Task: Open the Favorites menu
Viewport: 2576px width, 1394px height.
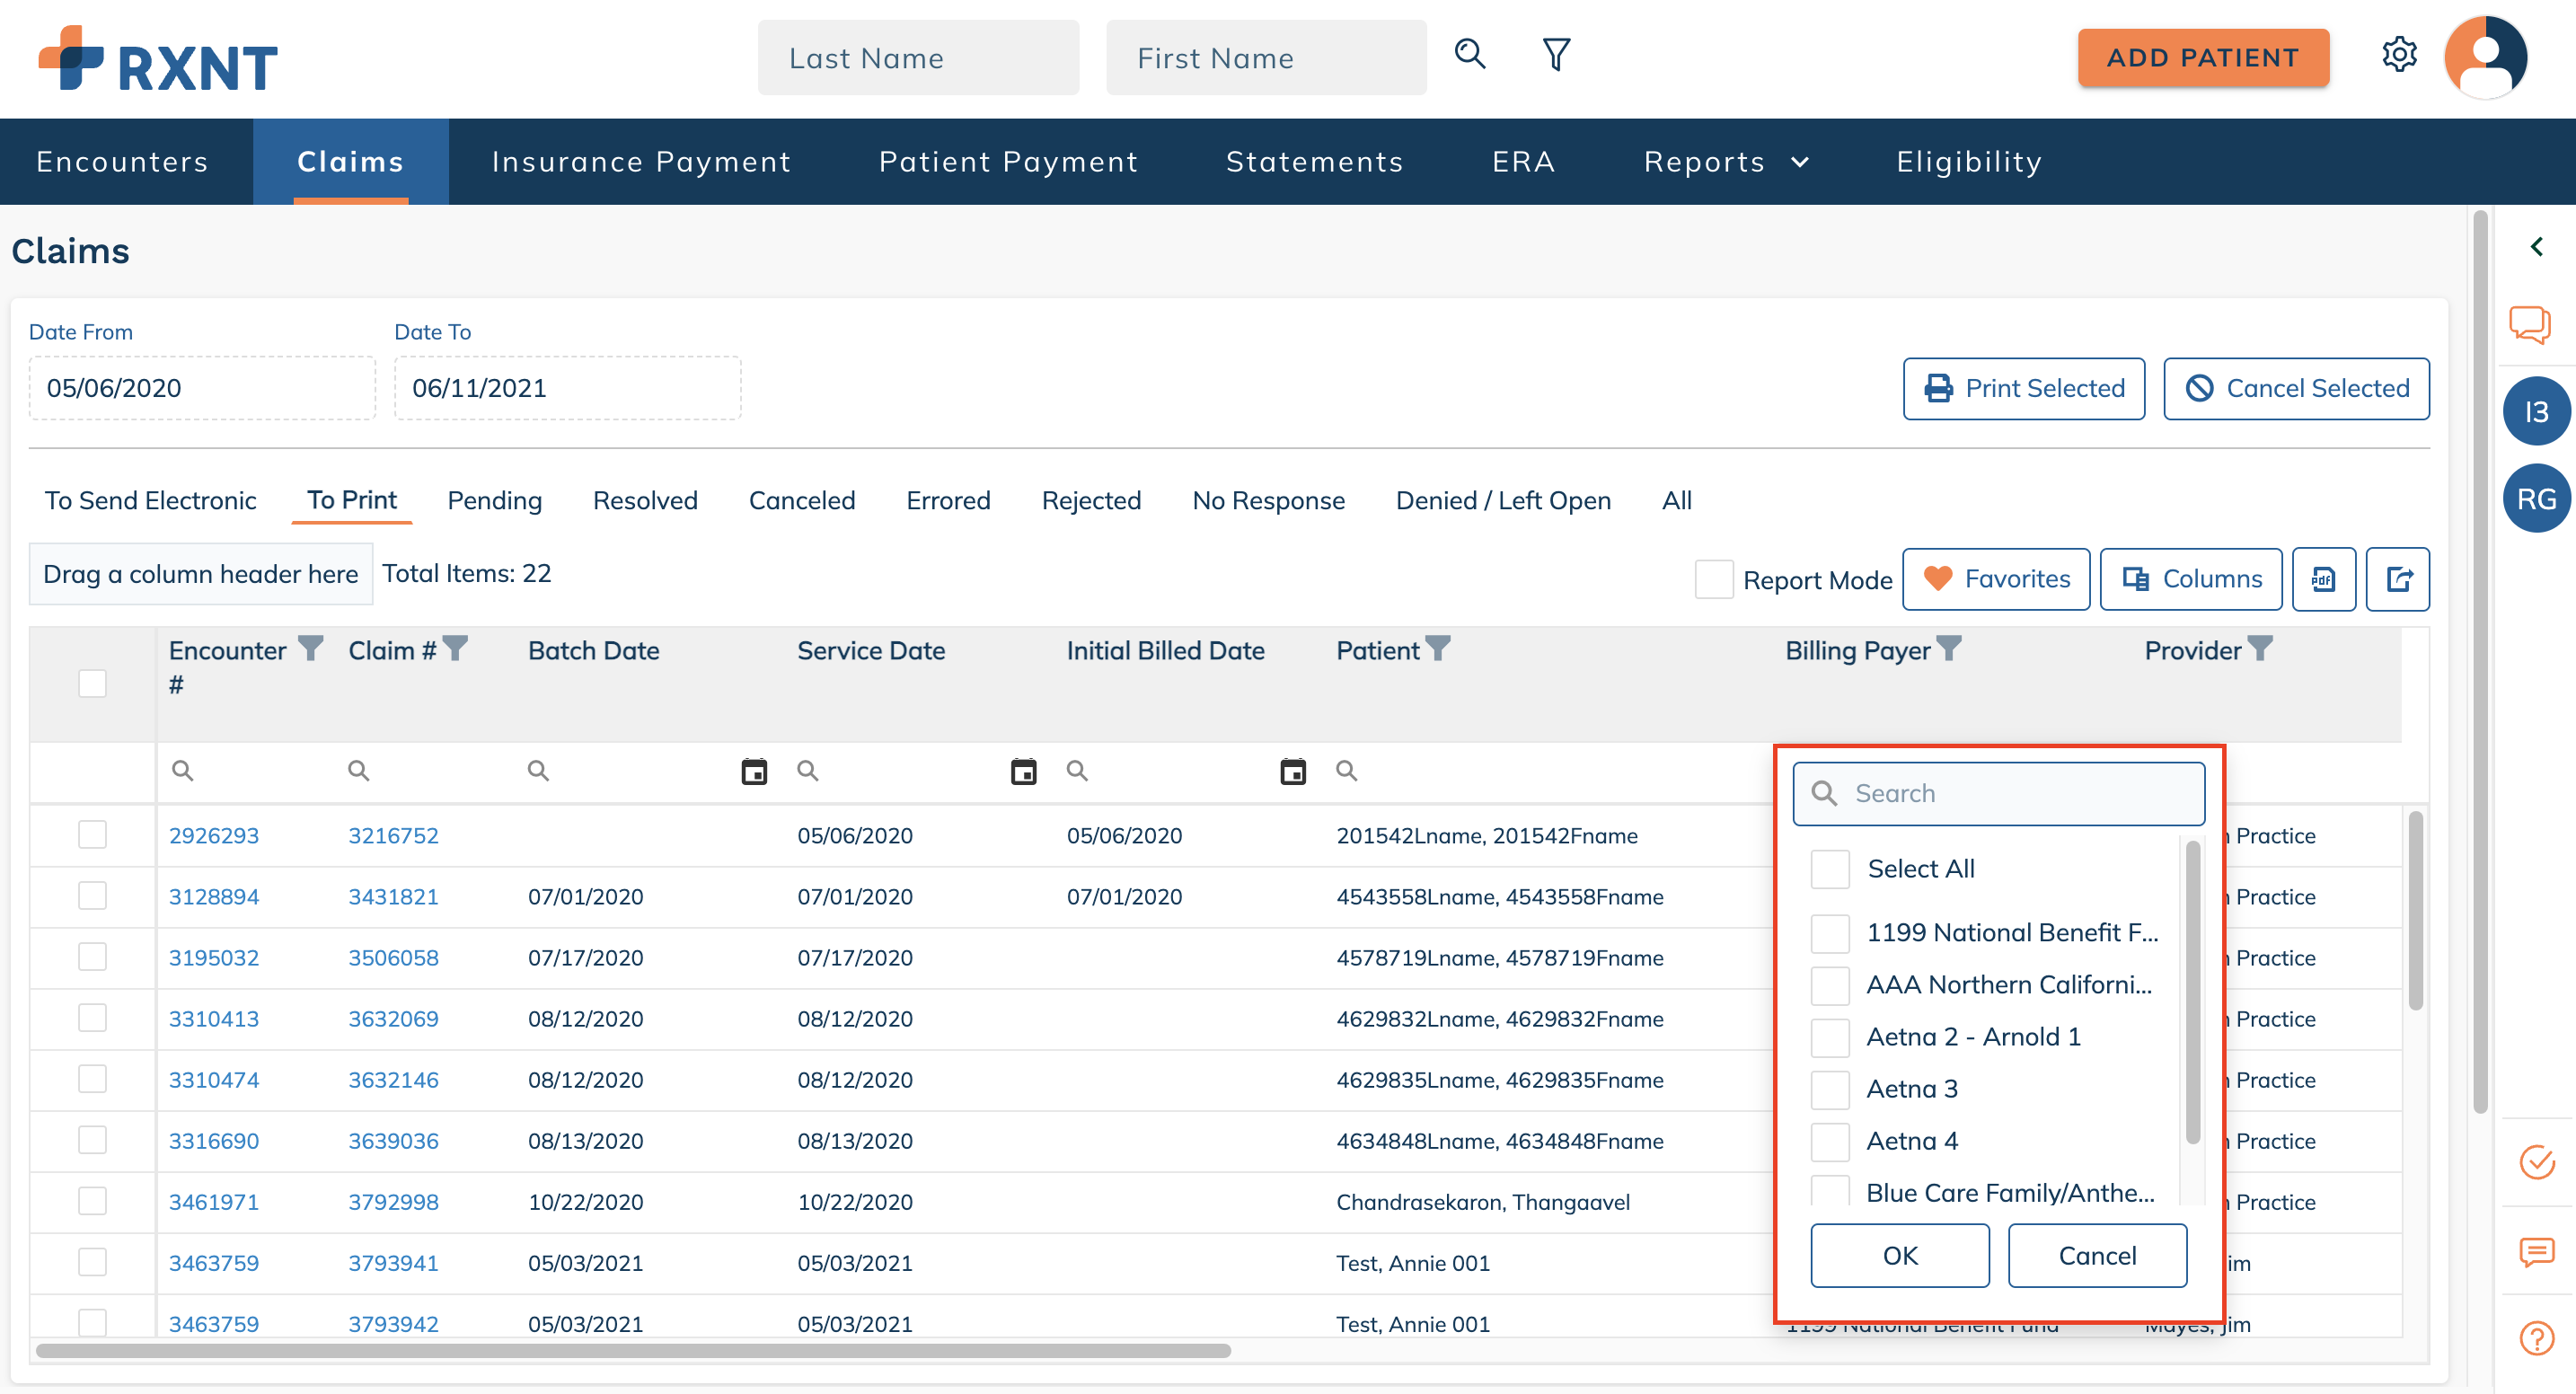Action: [1996, 579]
